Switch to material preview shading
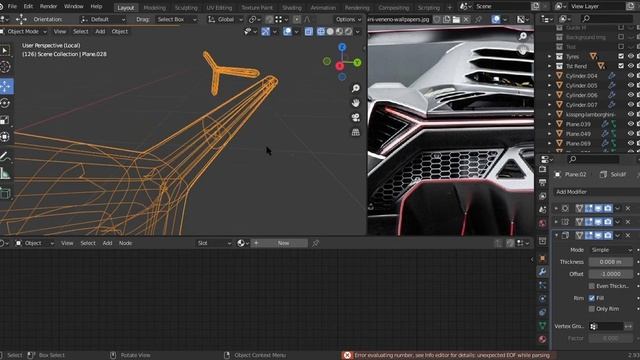The width and height of the screenshot is (640, 360). [x=339, y=31]
